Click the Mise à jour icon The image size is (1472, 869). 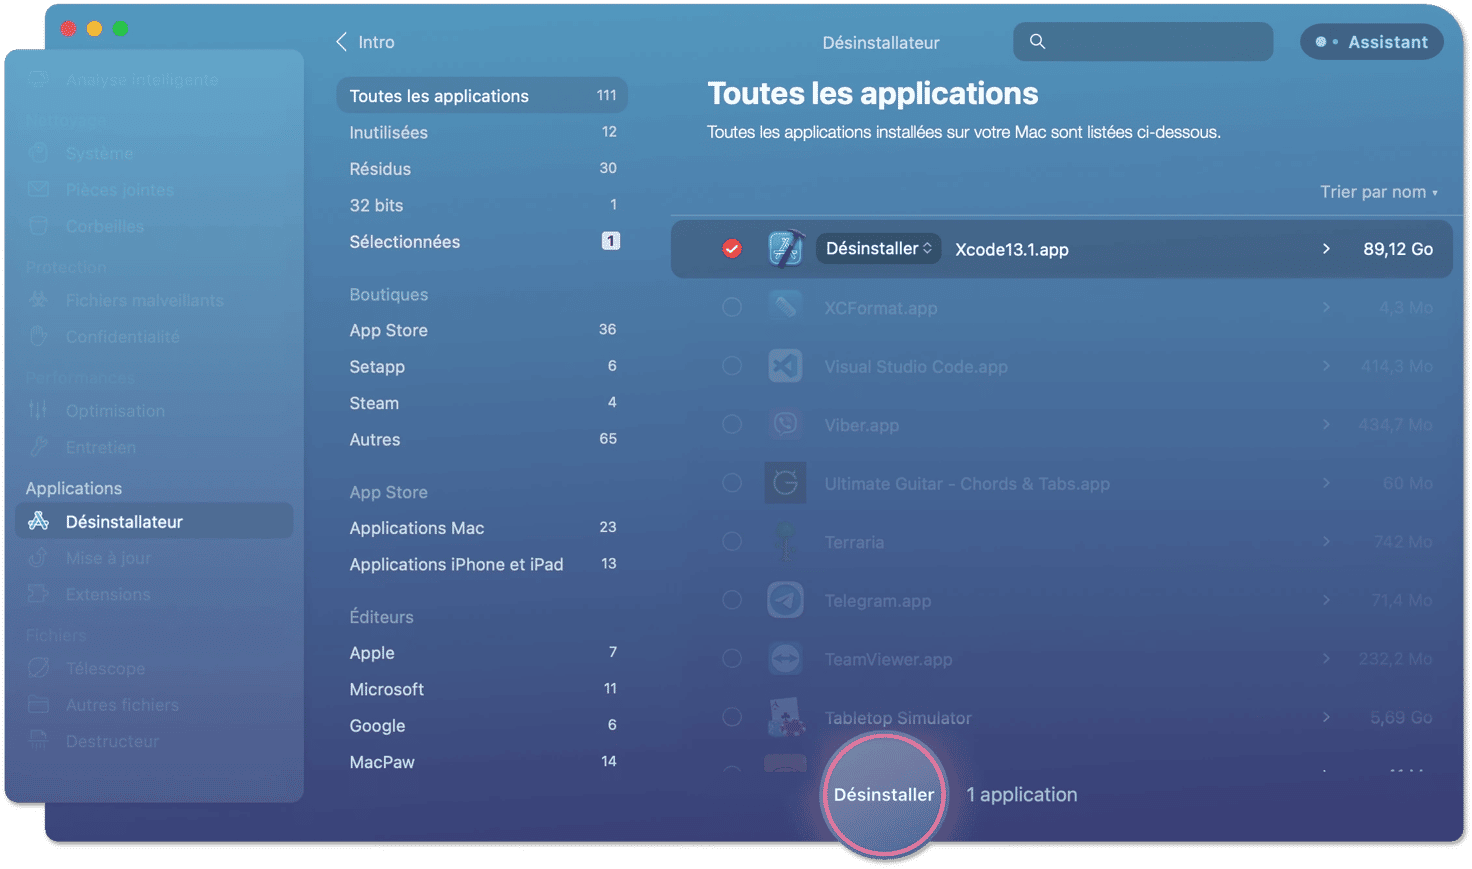(x=38, y=557)
